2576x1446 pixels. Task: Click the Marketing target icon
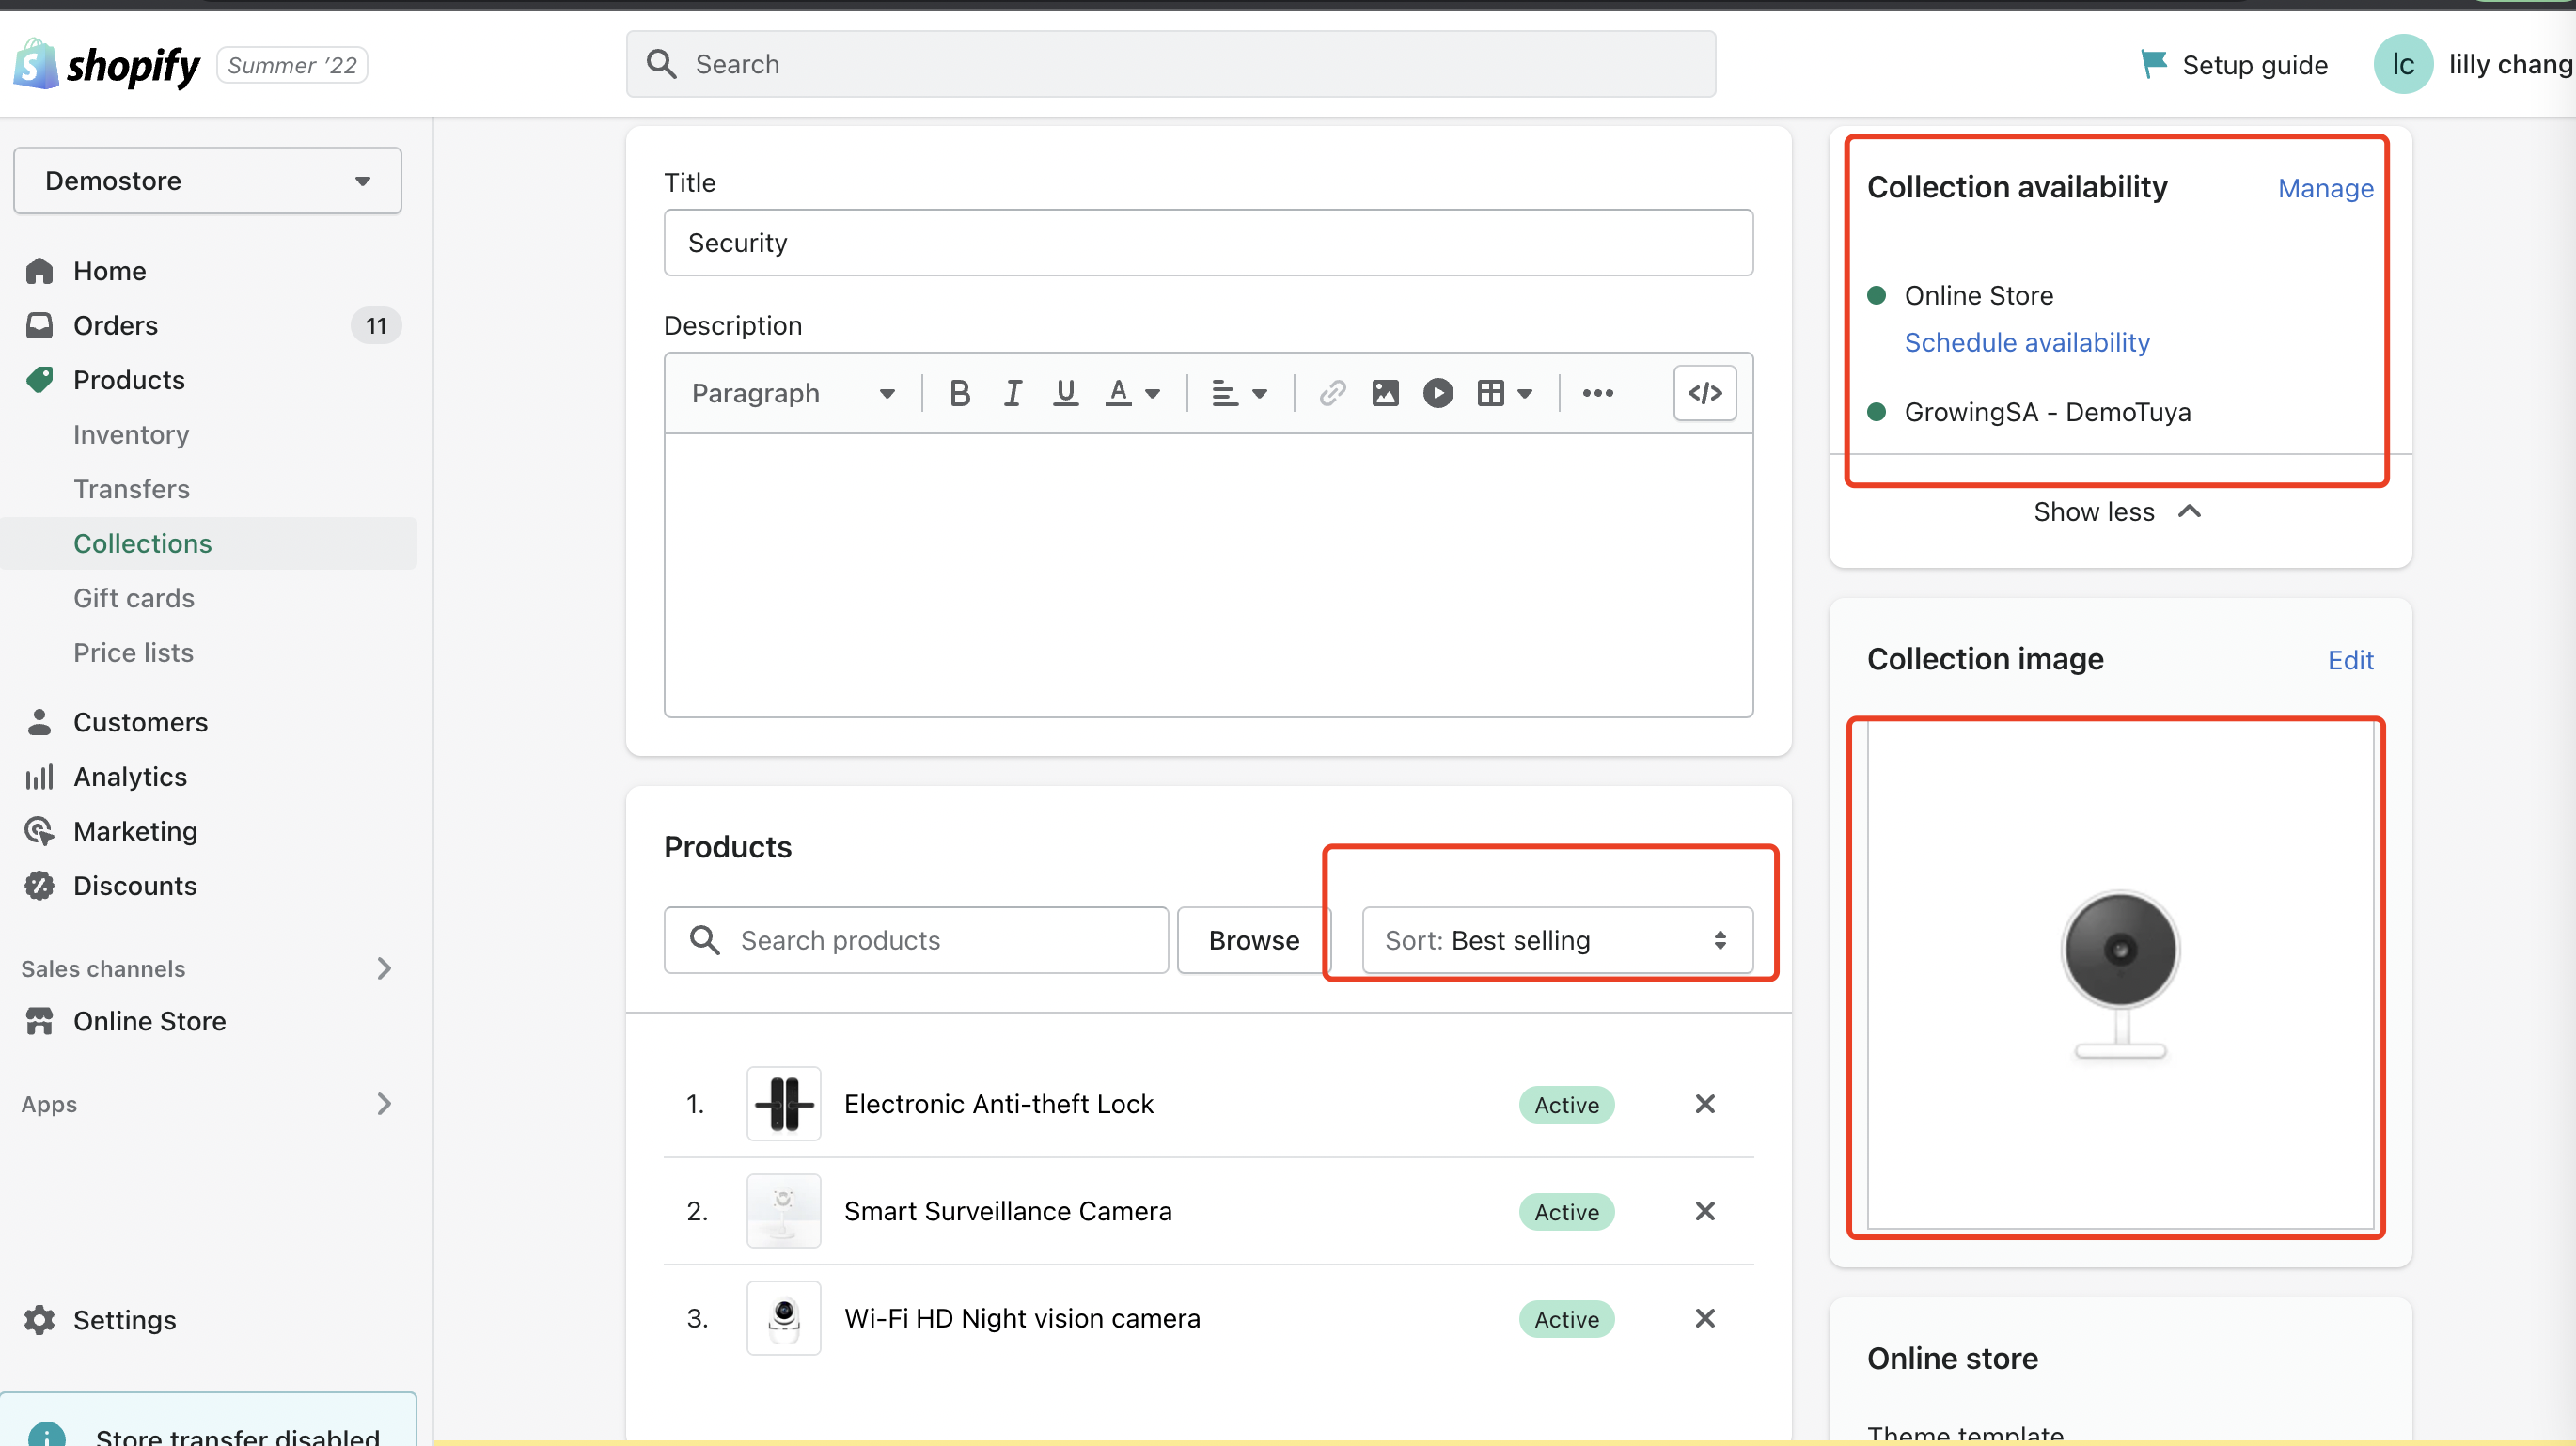(x=39, y=831)
